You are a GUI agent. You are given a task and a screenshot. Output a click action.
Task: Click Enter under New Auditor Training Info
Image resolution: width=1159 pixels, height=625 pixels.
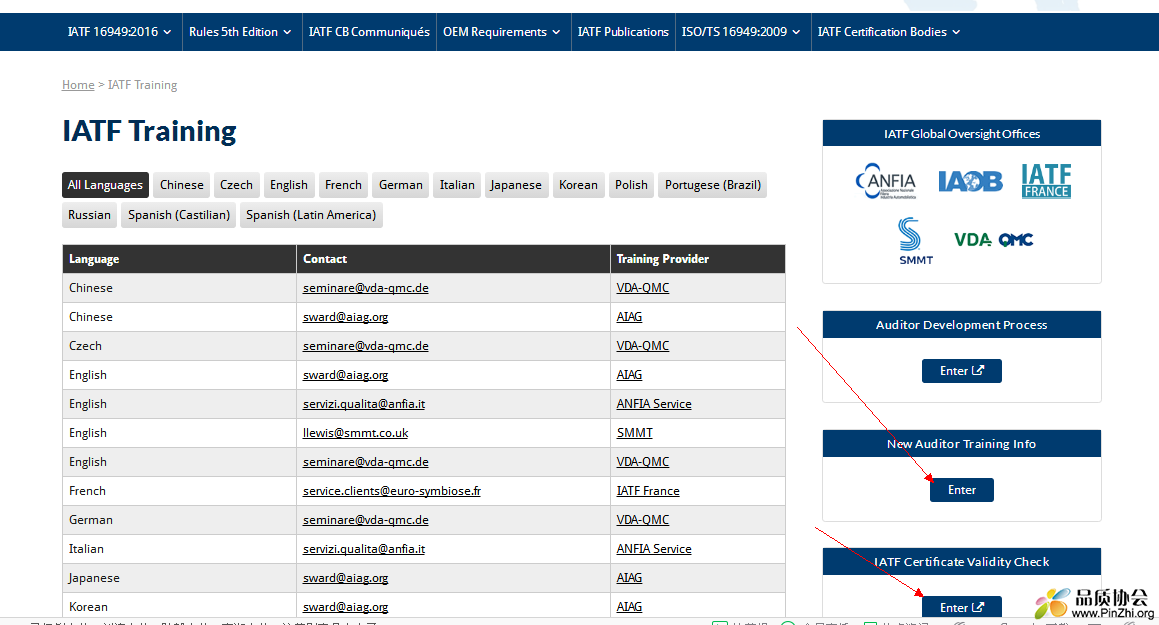click(x=962, y=490)
